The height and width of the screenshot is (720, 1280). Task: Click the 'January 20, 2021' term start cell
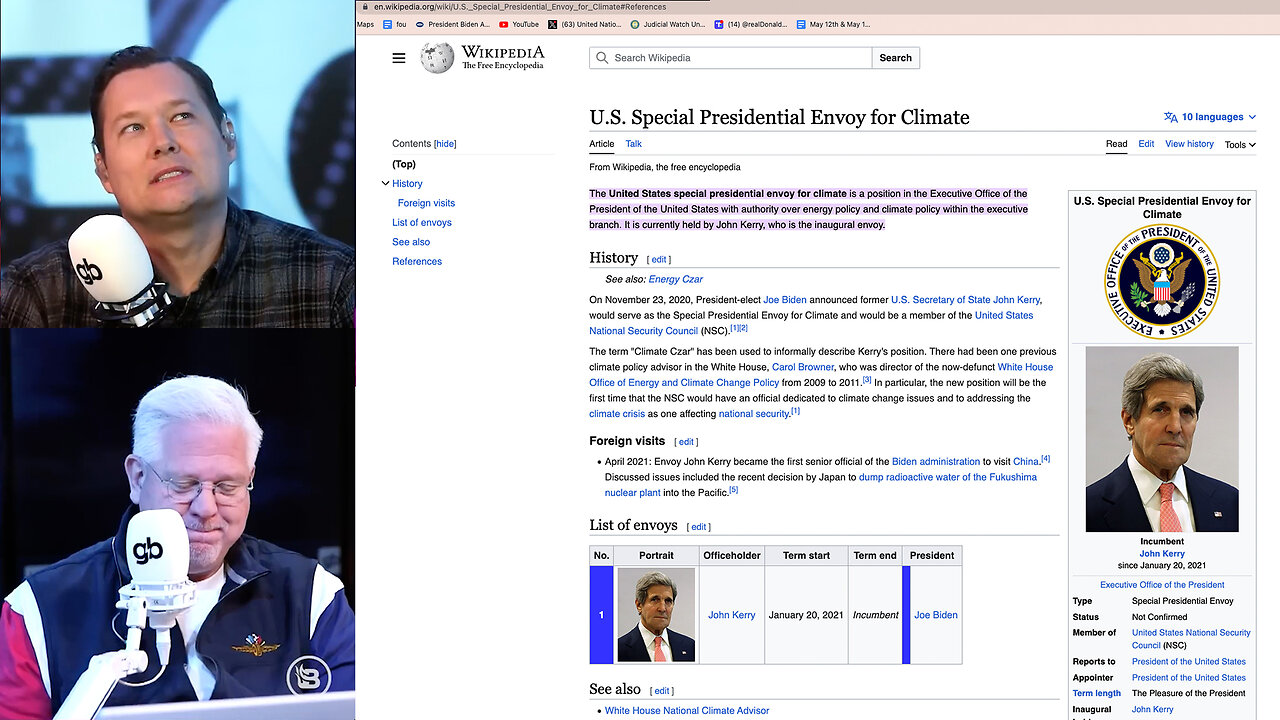coord(806,615)
